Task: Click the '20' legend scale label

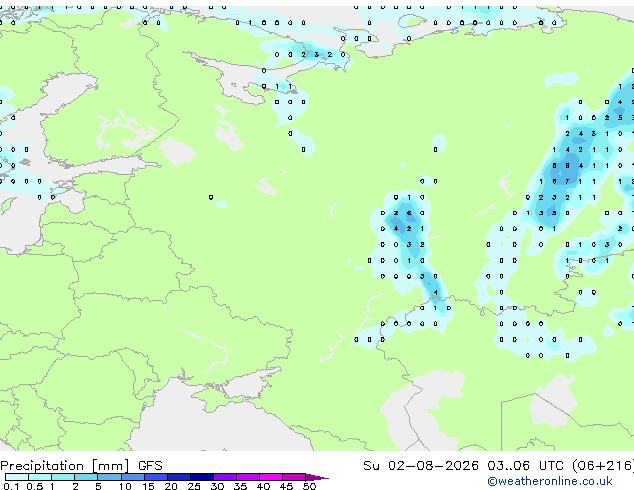Action: [x=171, y=486]
